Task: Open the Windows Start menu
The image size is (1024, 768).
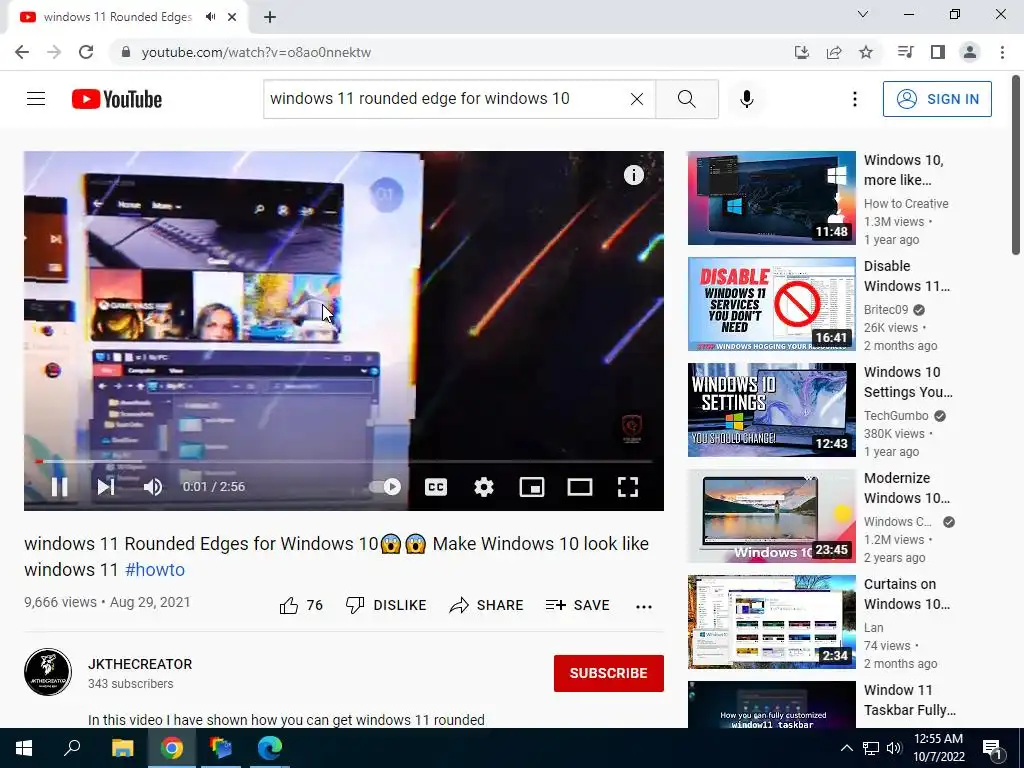Action: tap(24, 748)
